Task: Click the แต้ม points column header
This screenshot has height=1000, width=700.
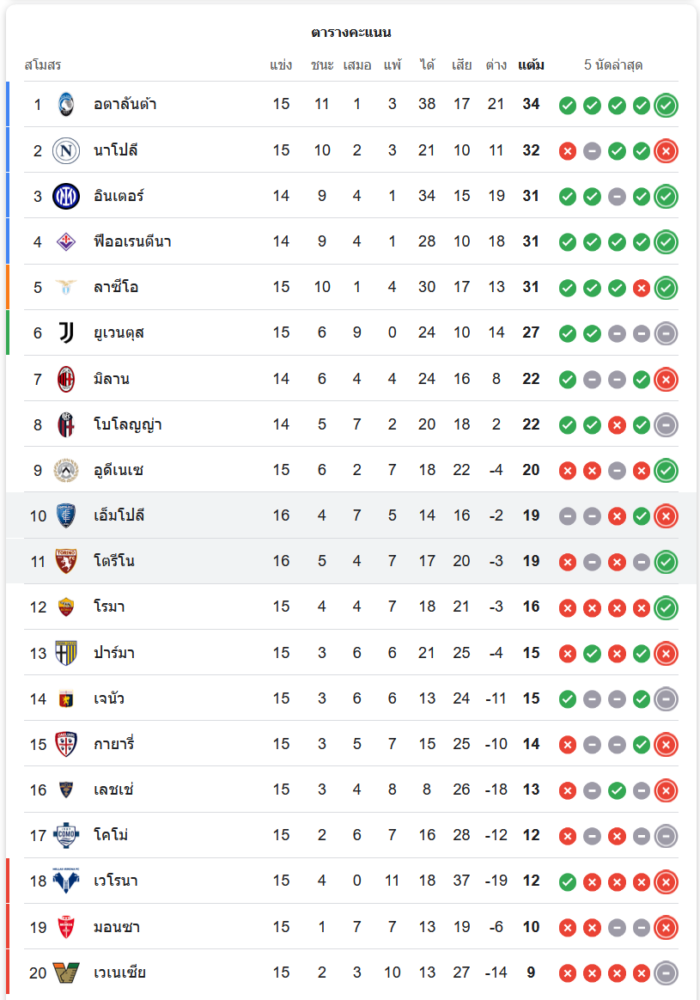Action: coord(531,65)
